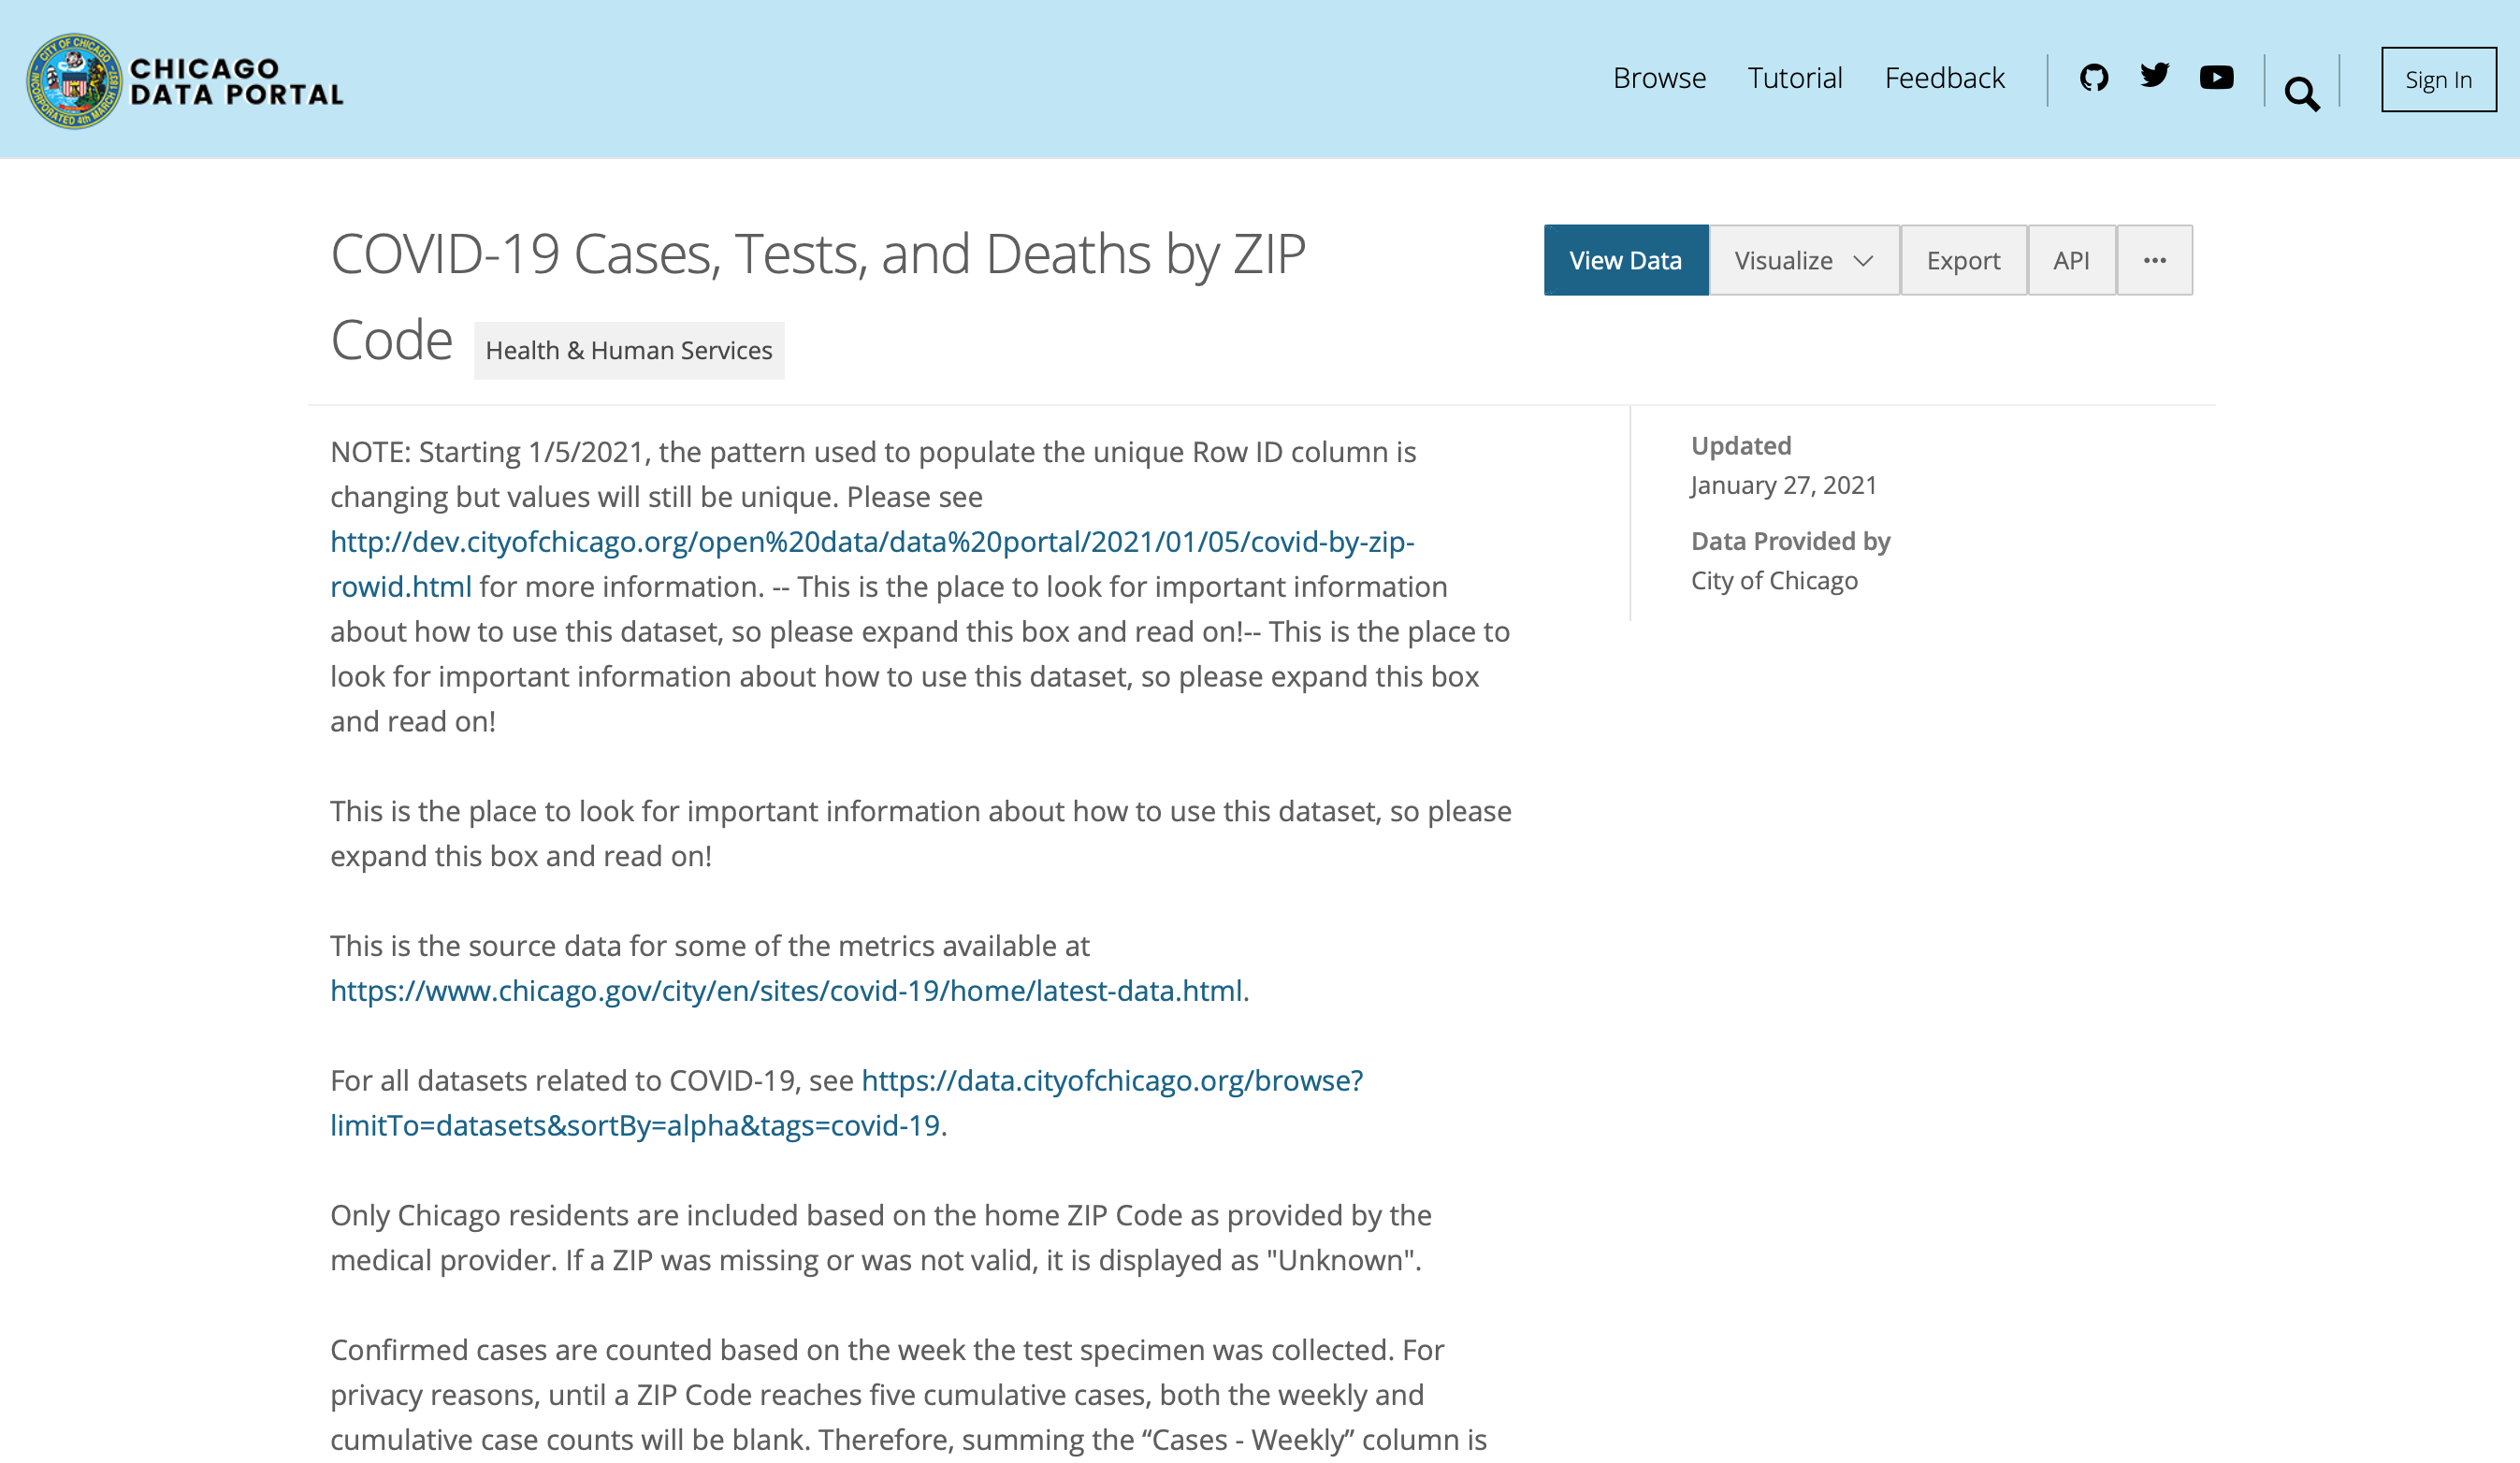Image resolution: width=2520 pixels, height=1463 pixels.
Task: Open the GitHub icon link
Action: coord(2093,77)
